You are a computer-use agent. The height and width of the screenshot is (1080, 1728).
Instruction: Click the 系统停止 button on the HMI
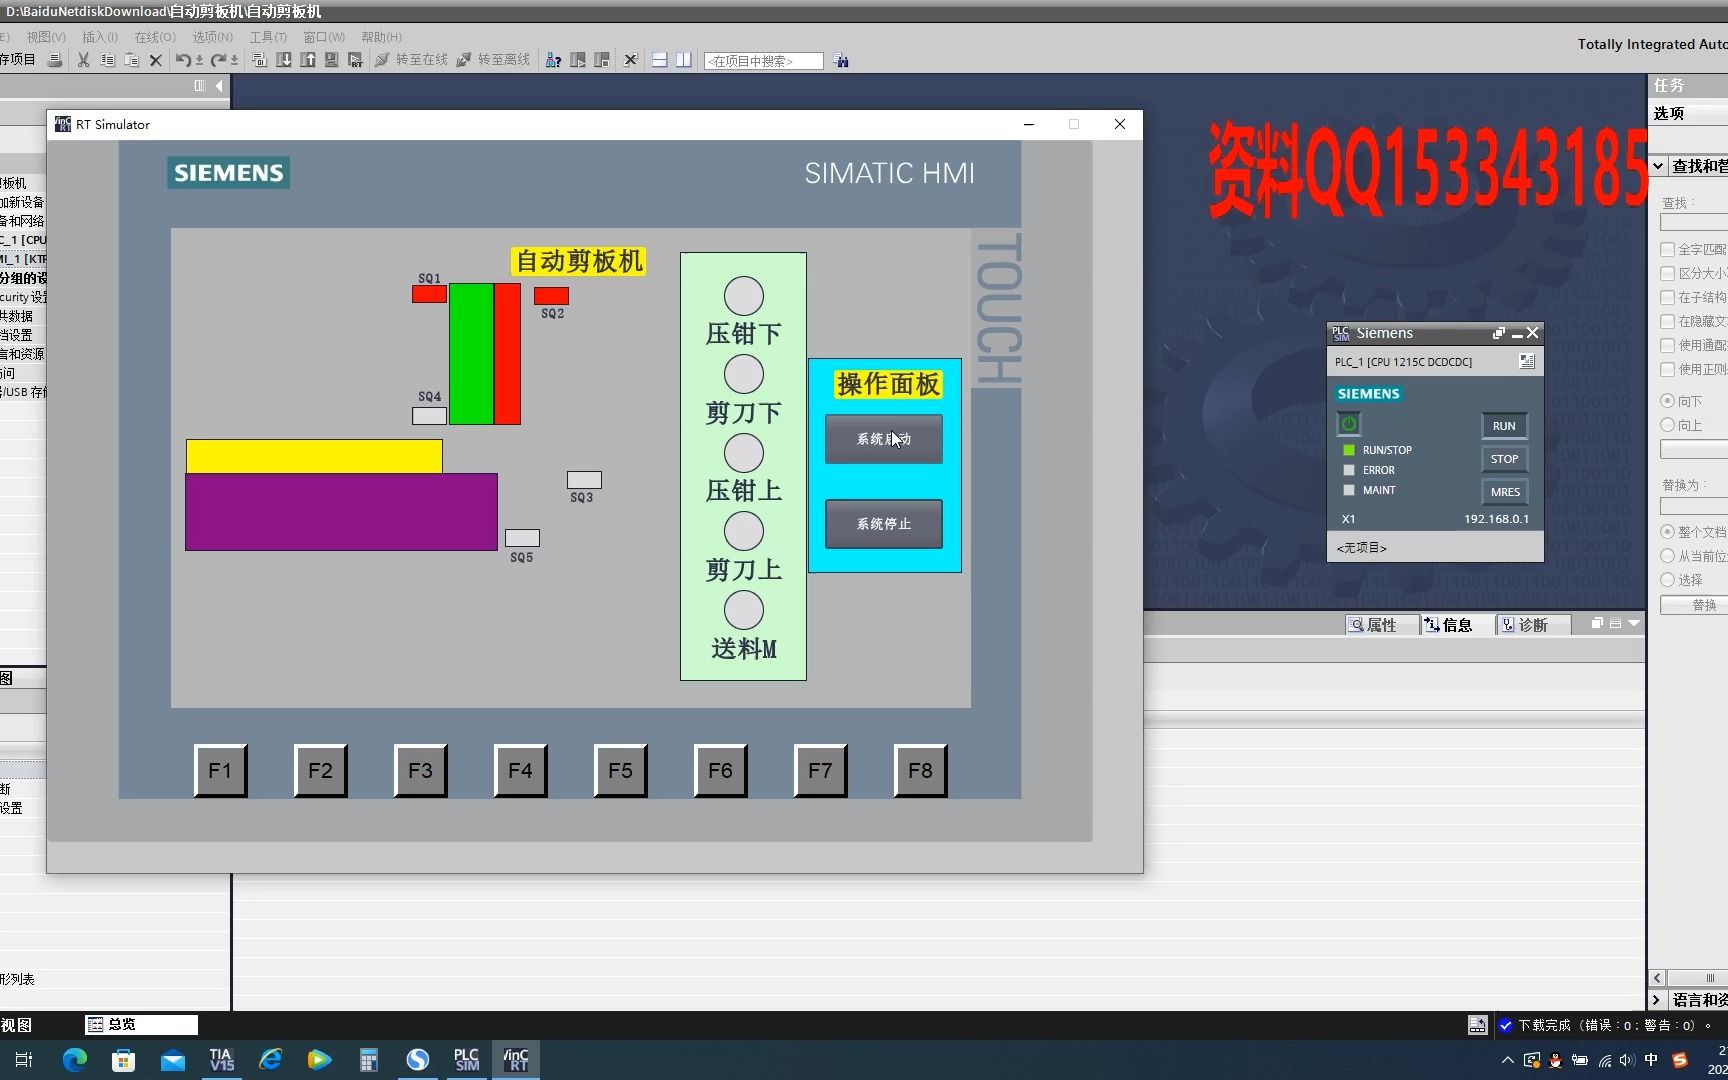coord(884,524)
